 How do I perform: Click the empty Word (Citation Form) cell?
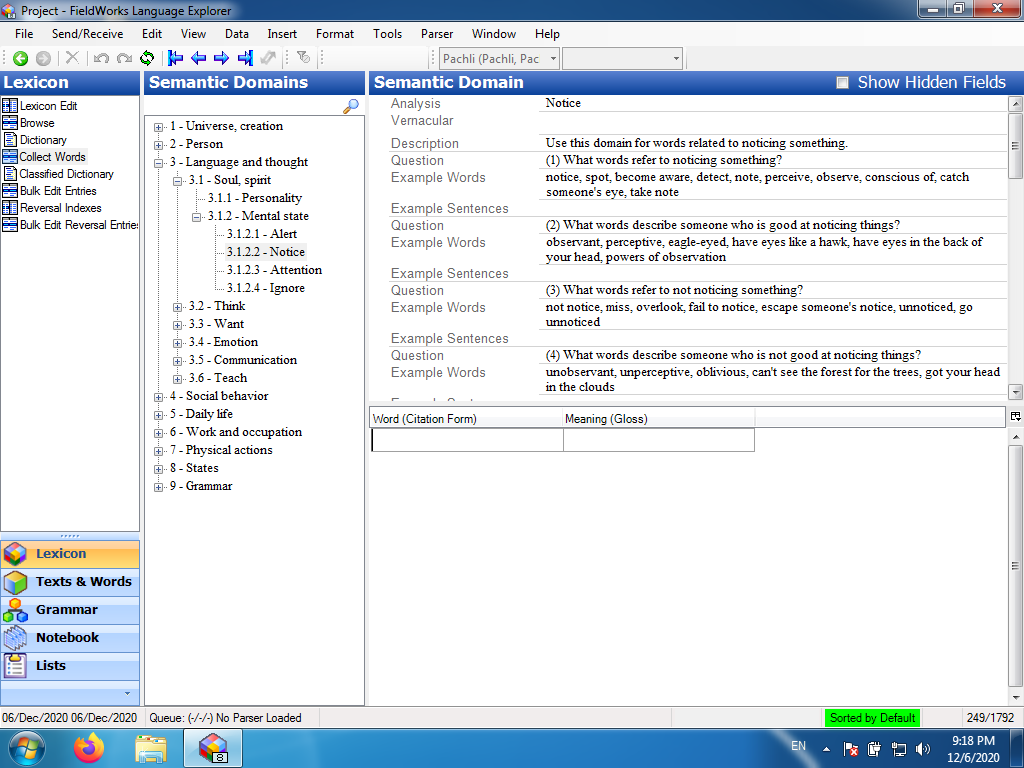click(467, 440)
